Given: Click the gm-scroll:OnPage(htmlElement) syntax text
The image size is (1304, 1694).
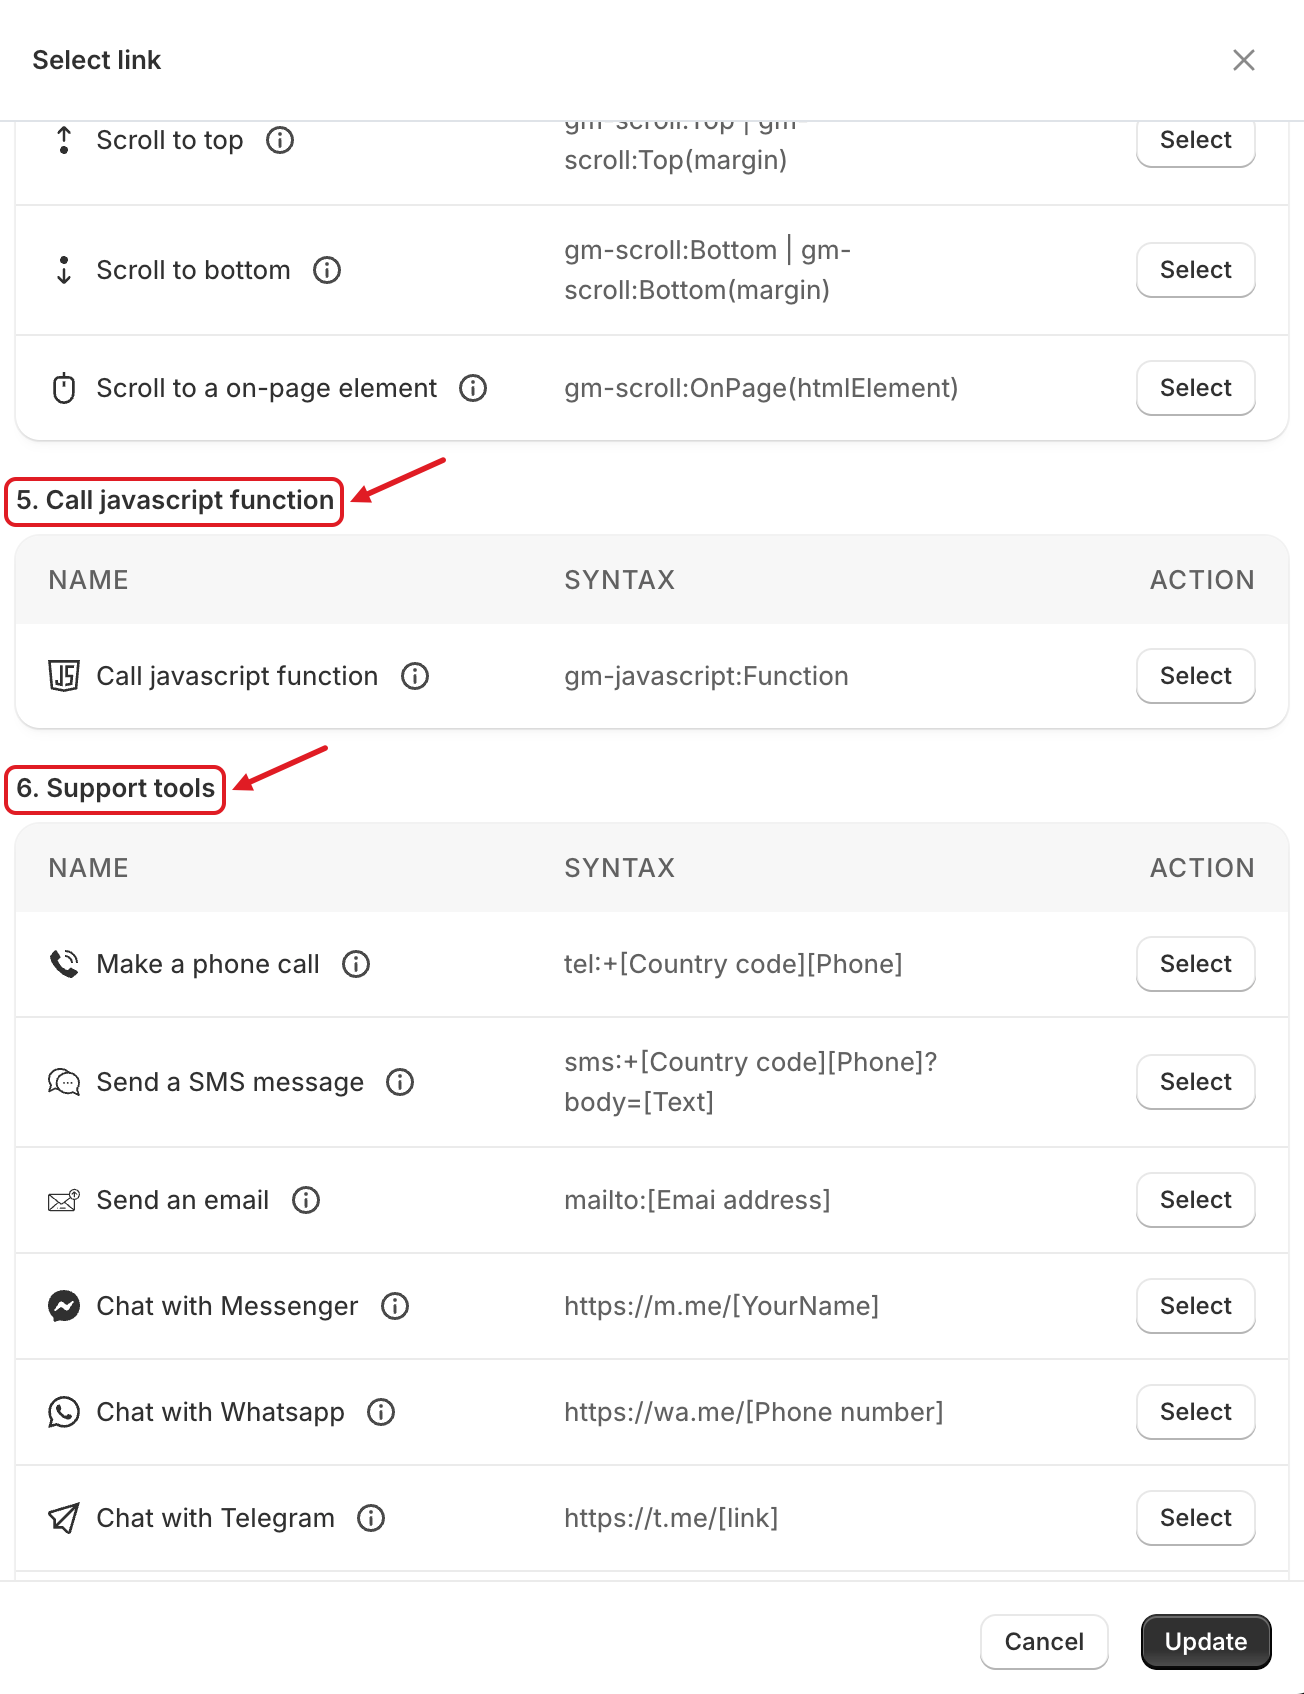Looking at the screenshot, I should (x=761, y=388).
